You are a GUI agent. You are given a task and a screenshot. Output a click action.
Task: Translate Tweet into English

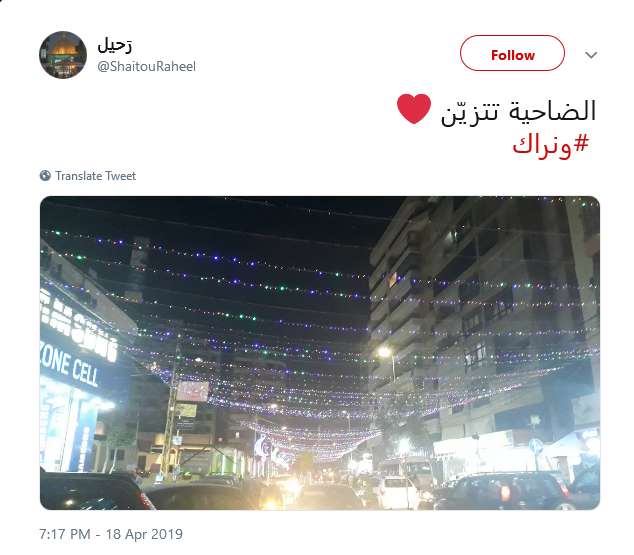(95, 176)
